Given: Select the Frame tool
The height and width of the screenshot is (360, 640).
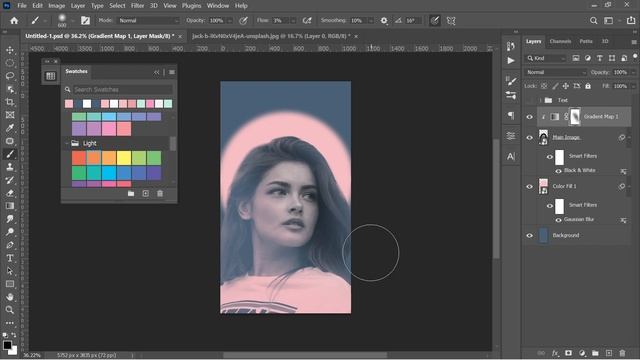Looking at the screenshot, I should tap(10, 115).
